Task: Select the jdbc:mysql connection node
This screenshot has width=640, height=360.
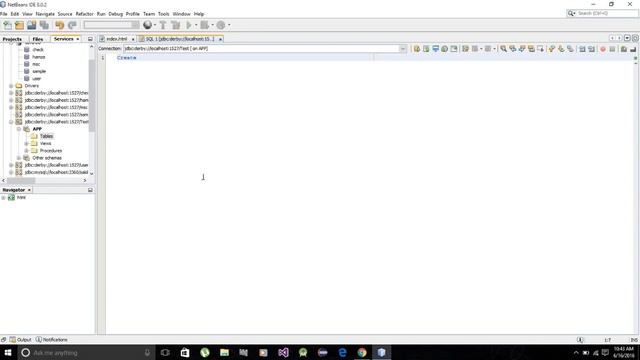Action: [56, 172]
